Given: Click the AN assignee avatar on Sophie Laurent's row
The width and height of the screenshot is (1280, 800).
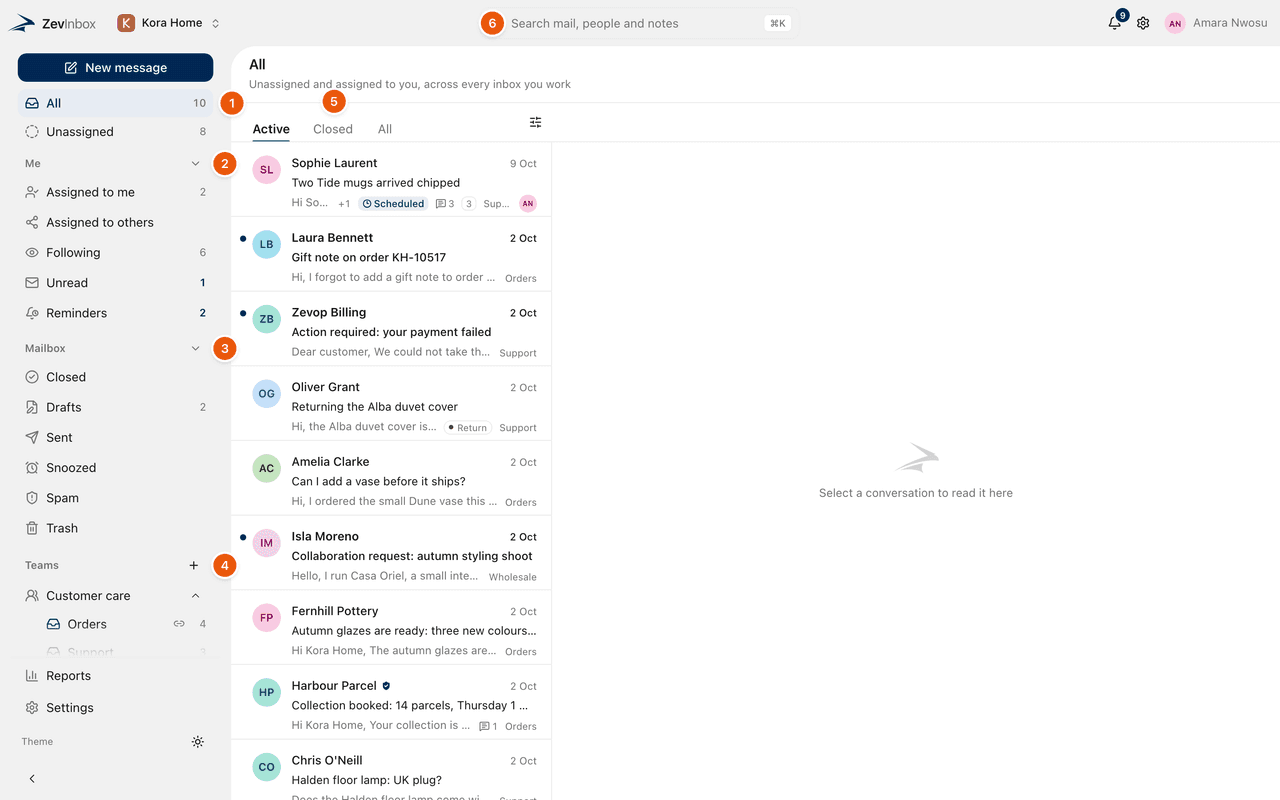Looking at the screenshot, I should click(x=528, y=204).
